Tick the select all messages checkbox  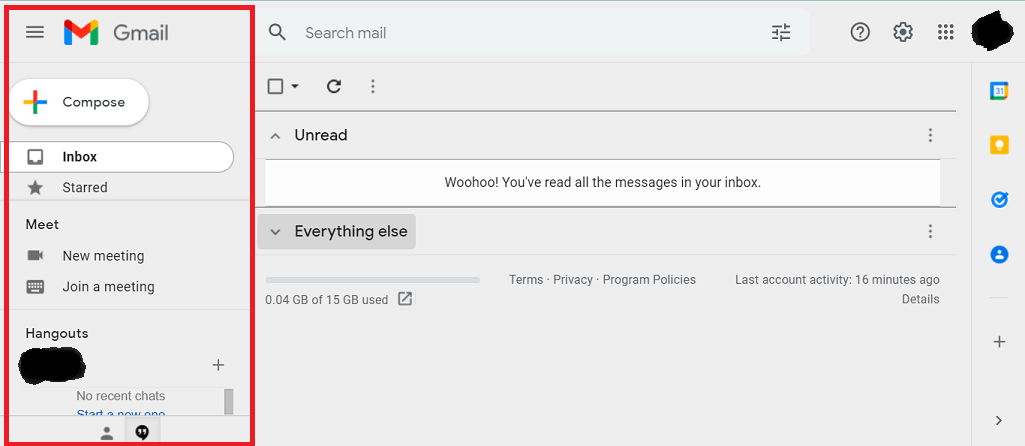tap(276, 86)
